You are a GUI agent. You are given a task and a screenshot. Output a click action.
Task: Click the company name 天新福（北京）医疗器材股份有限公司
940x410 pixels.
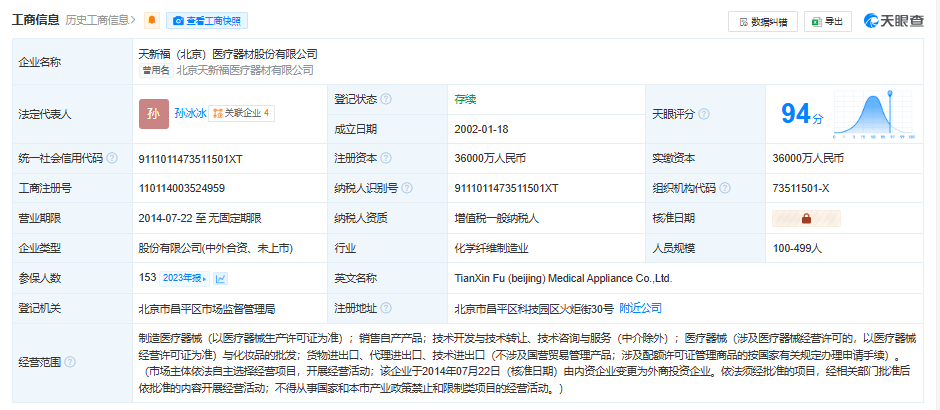coord(228,54)
